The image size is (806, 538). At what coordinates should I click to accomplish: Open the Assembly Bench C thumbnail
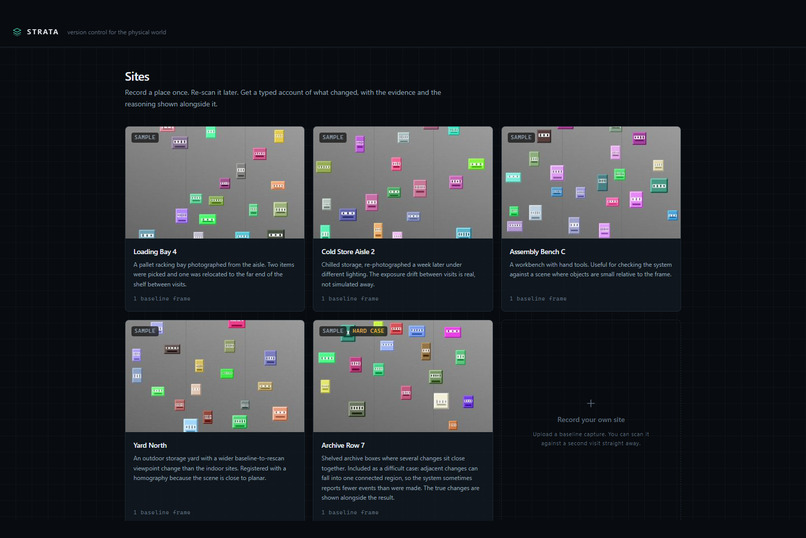point(591,182)
